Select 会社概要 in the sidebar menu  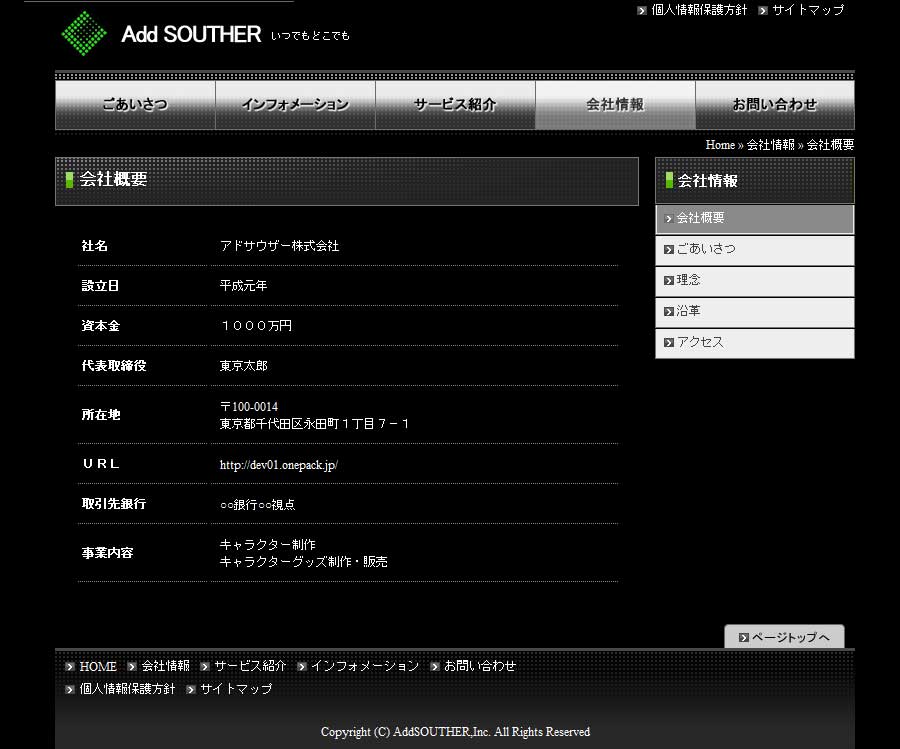coord(754,219)
